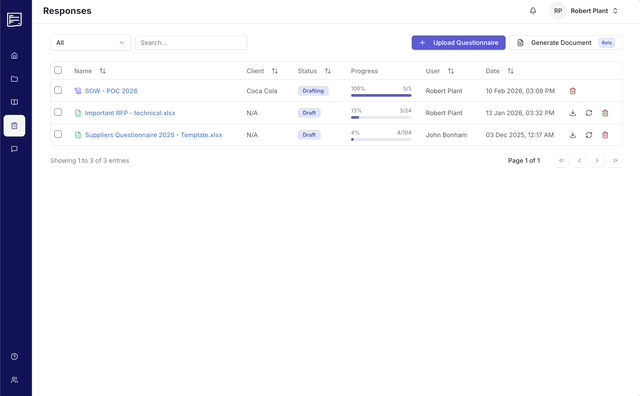This screenshot has width=640, height=396.
Task: Check the SOW - POC 2026 row checkbox
Action: point(58,90)
